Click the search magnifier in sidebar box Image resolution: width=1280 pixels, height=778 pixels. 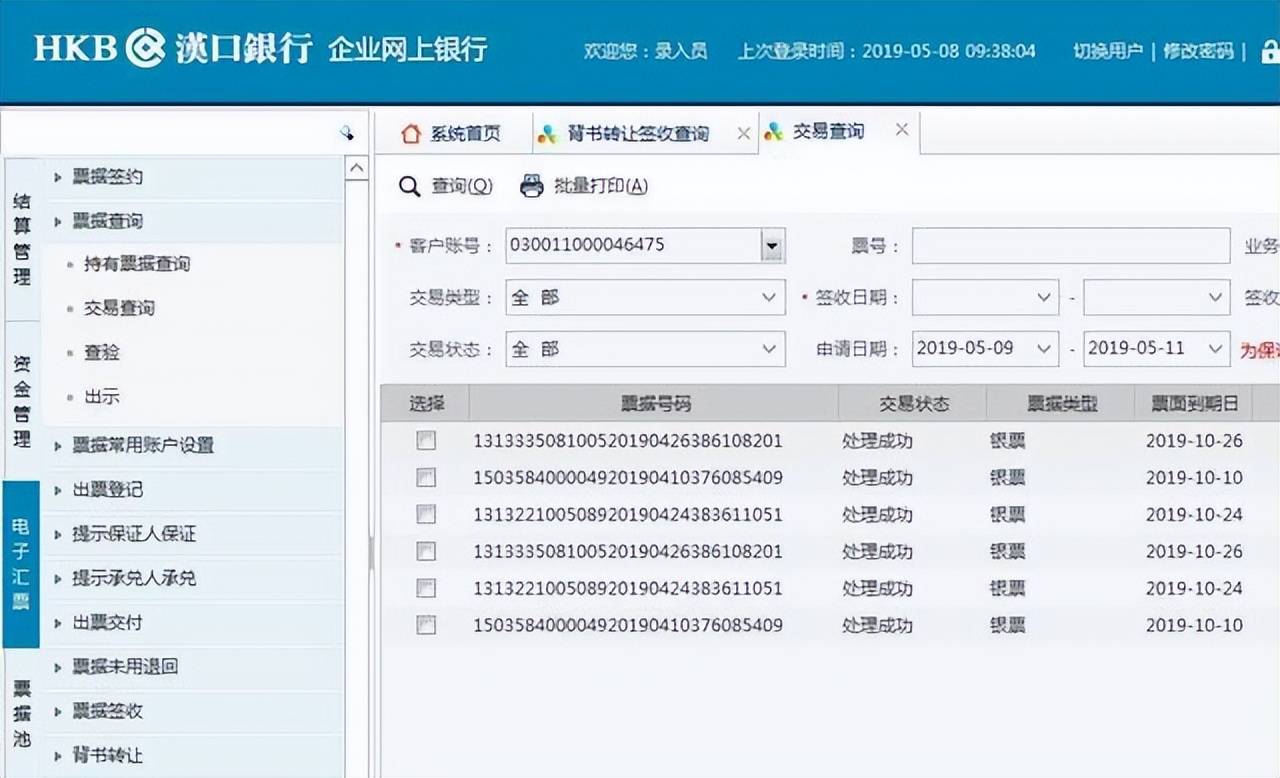[x=347, y=132]
